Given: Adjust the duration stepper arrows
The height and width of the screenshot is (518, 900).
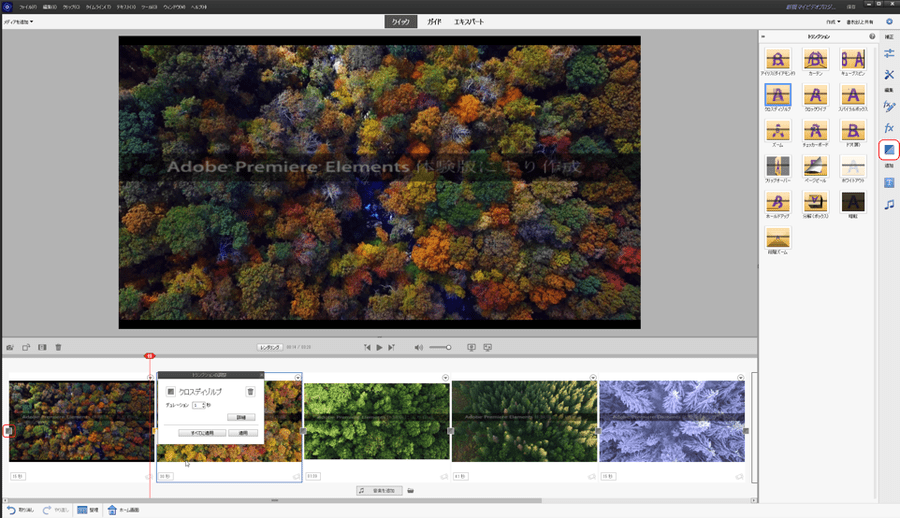Looking at the screenshot, I should coord(204,405).
